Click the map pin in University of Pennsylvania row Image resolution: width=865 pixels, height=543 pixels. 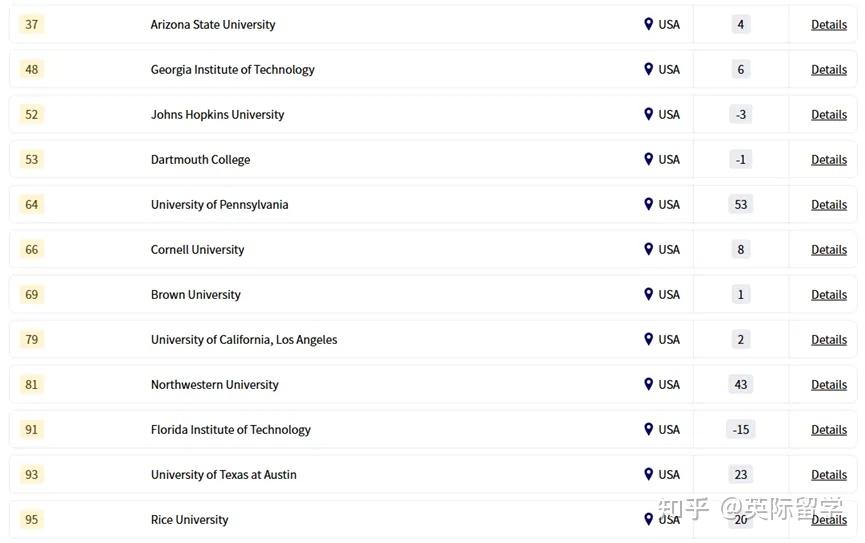pos(648,204)
